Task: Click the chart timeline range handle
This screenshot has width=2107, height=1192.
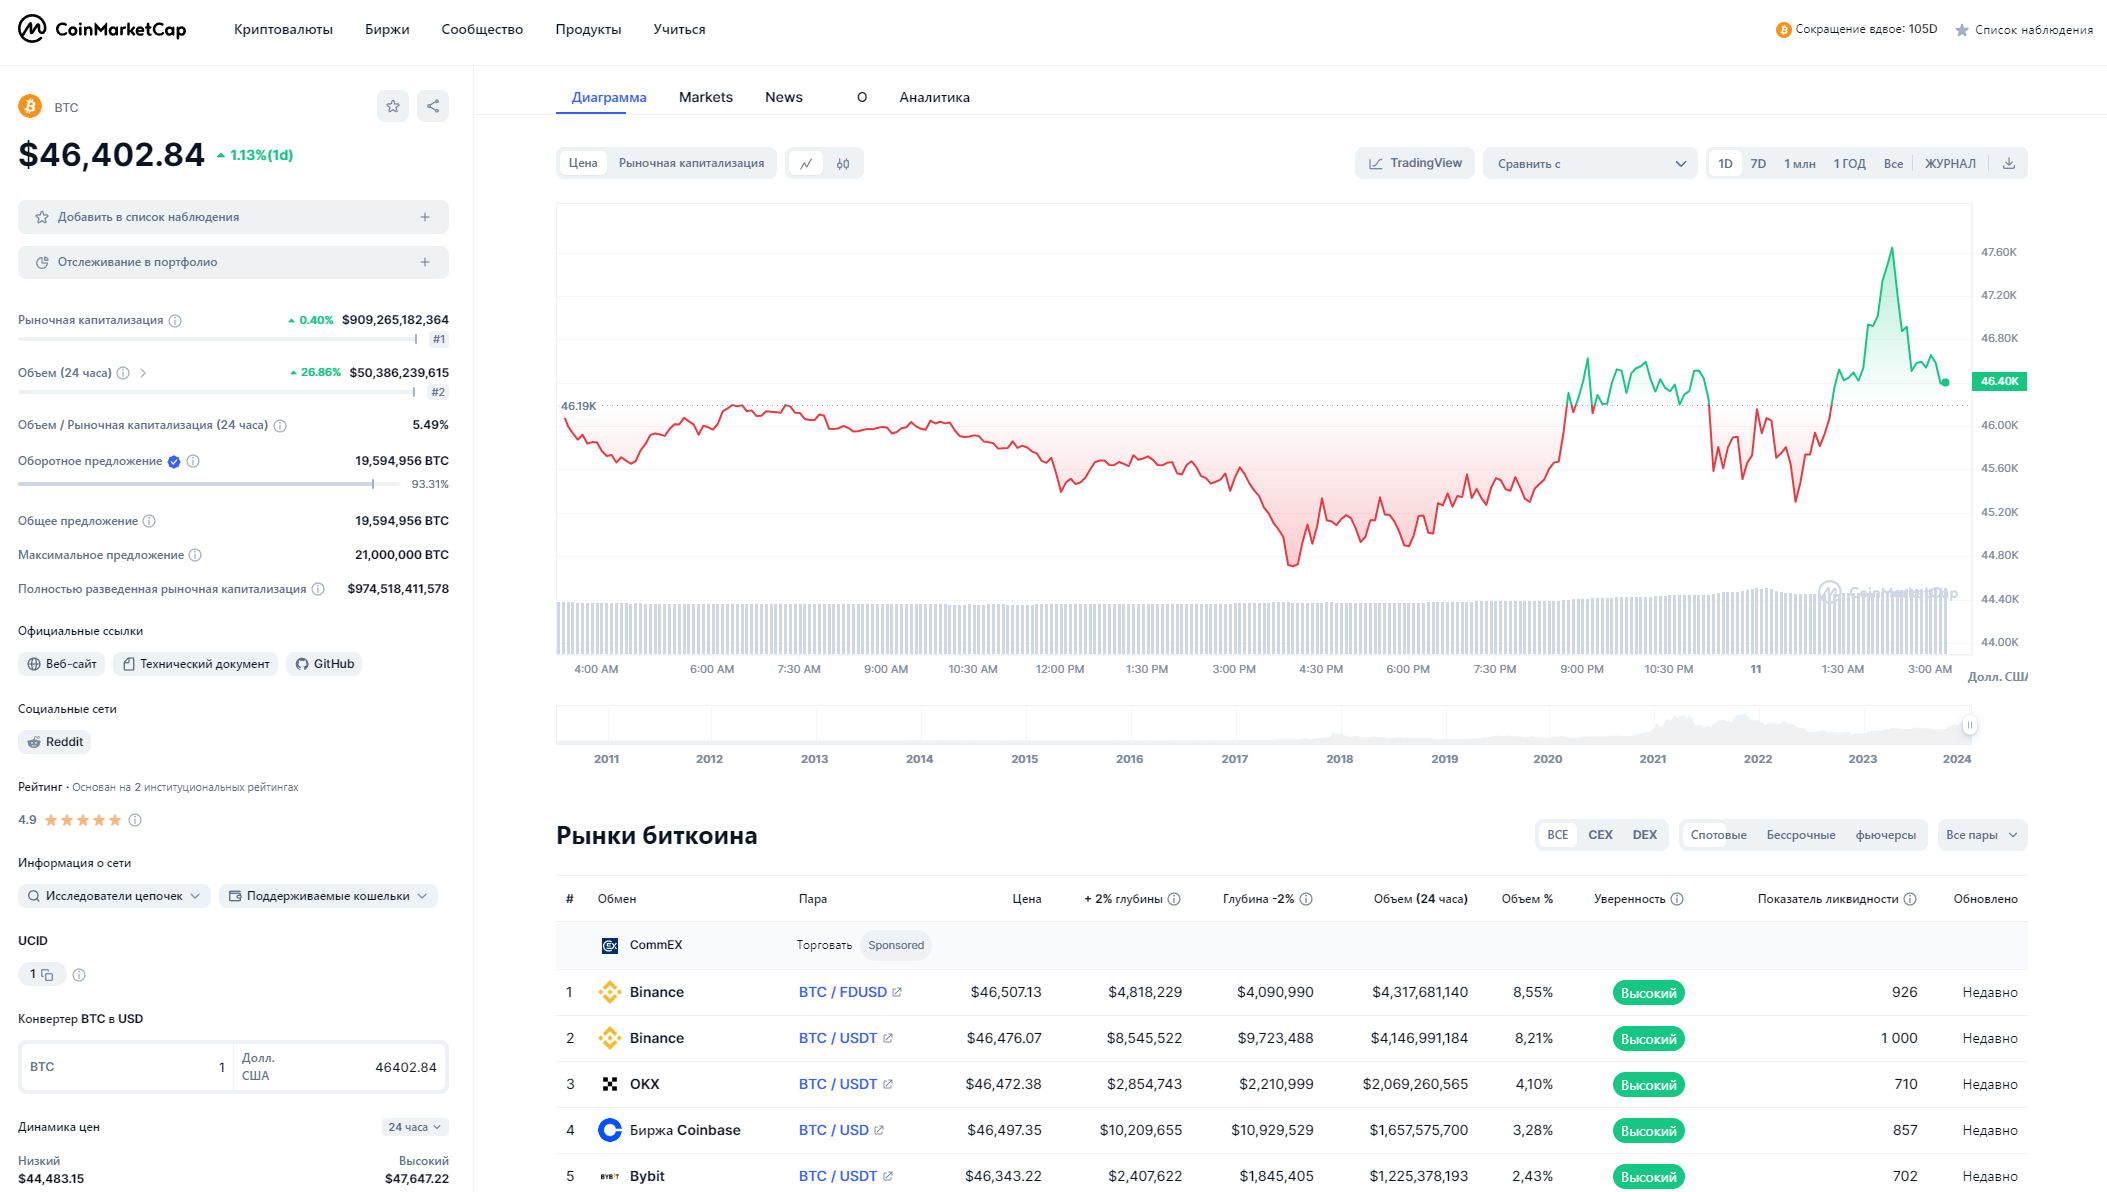Action: pyautogui.click(x=1969, y=725)
